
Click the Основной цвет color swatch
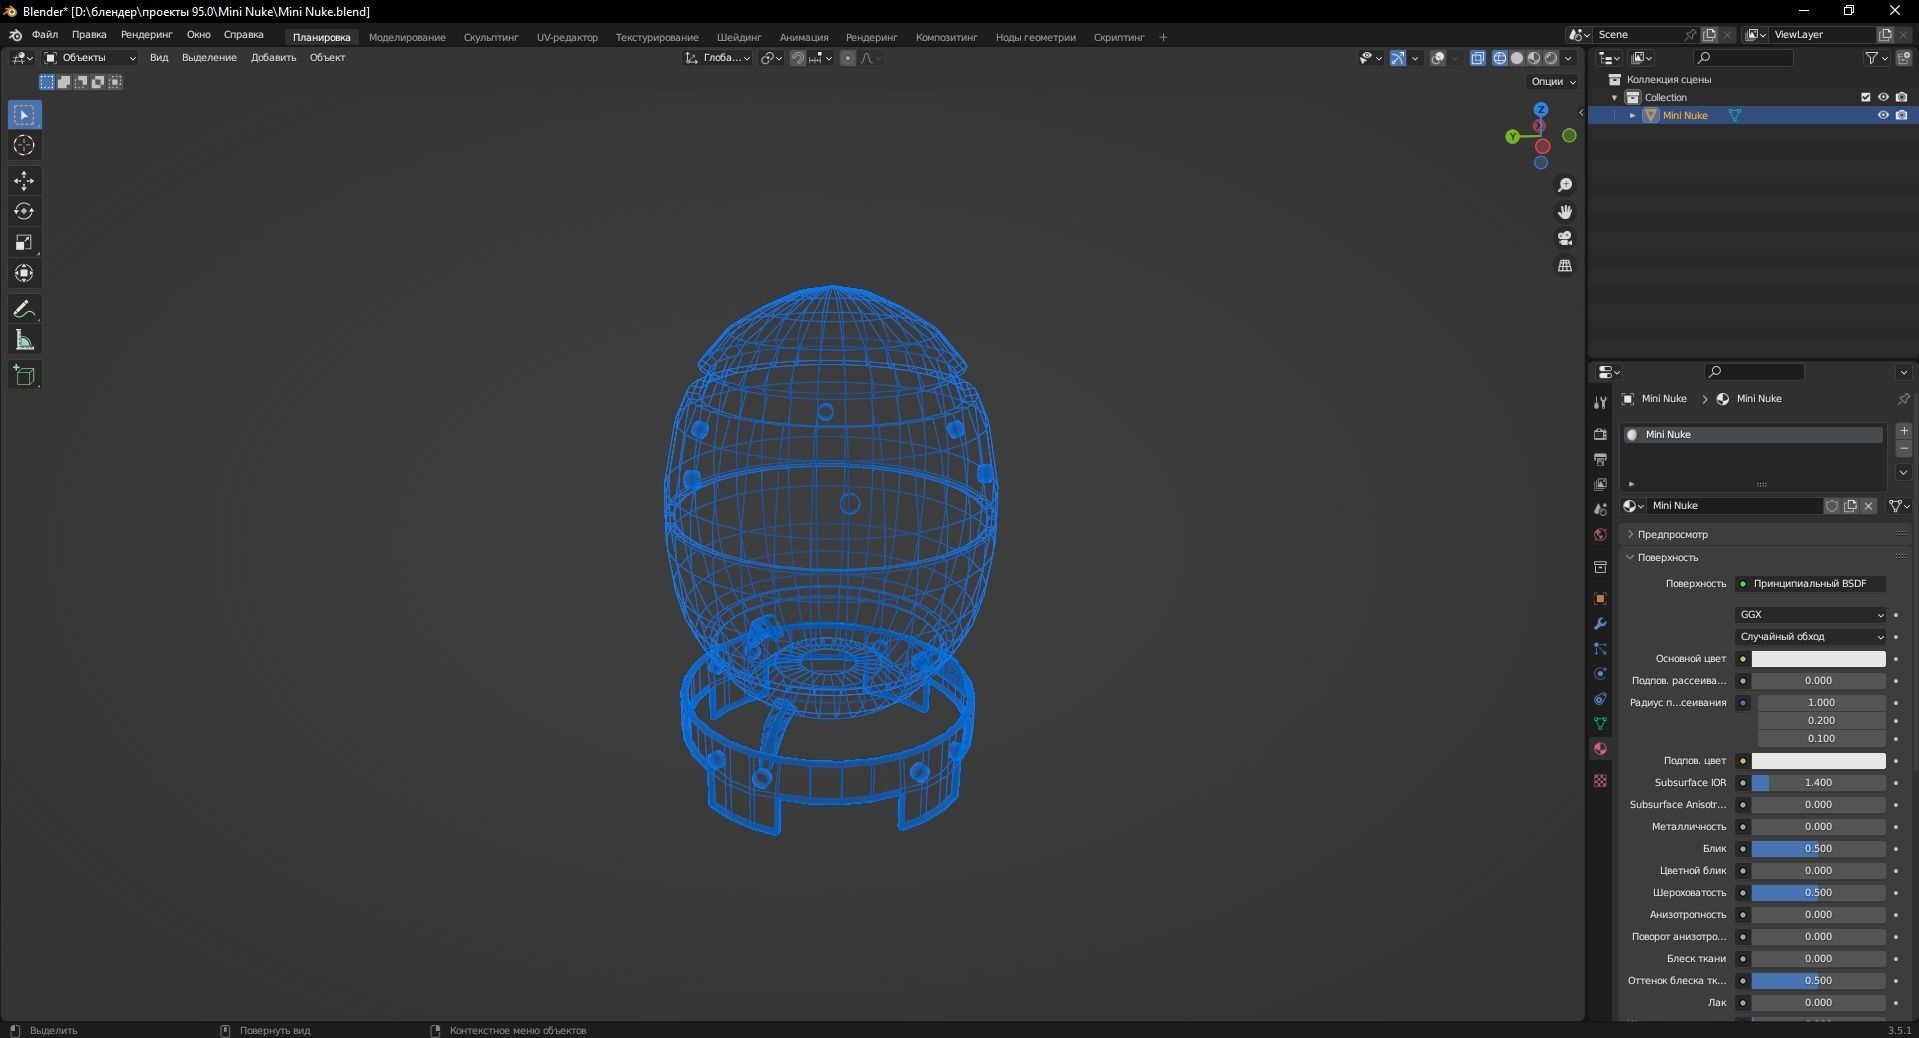[1818, 659]
